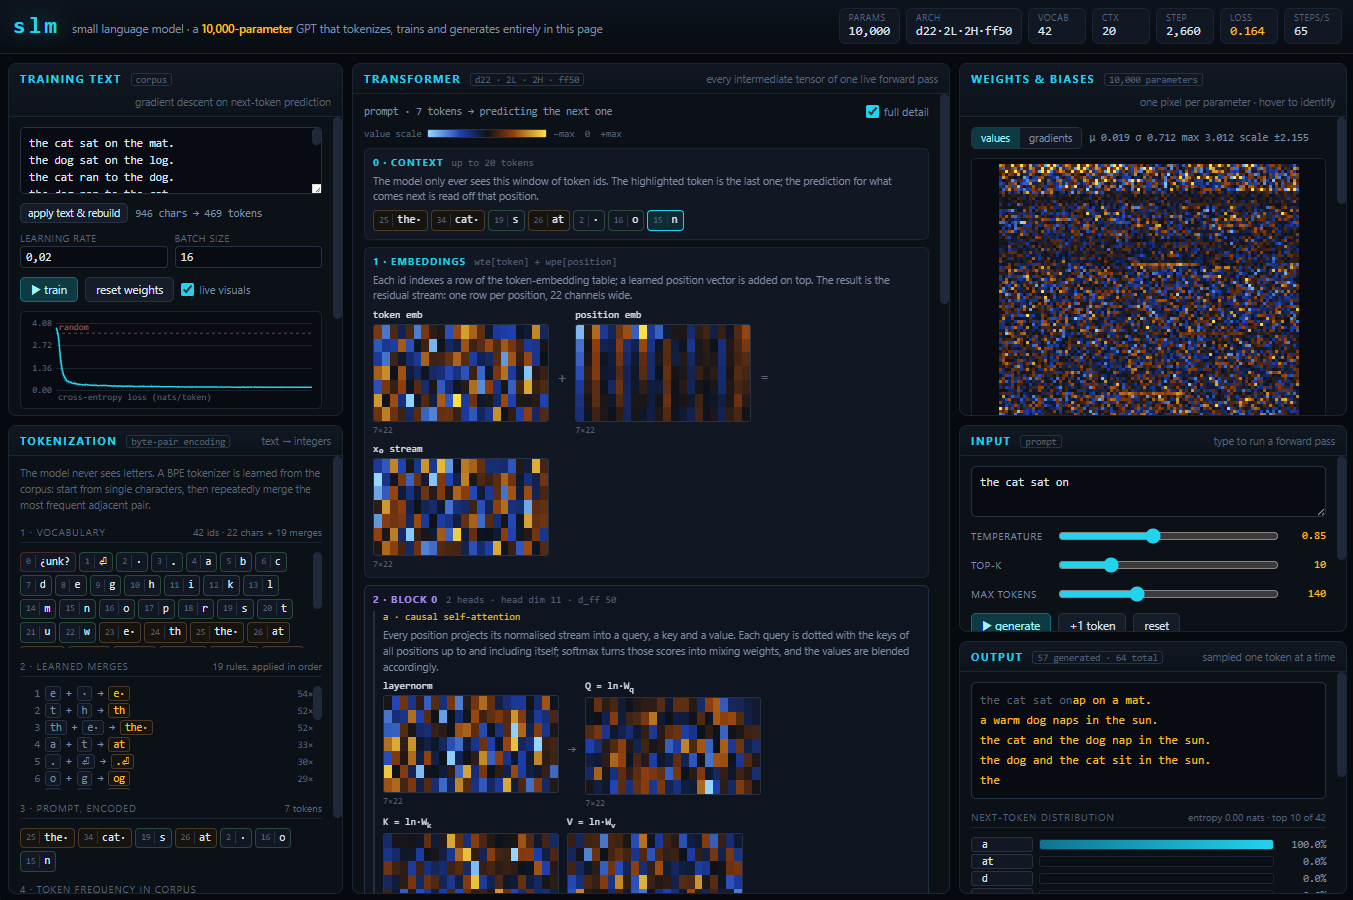Click the x₀ stream heatmap

point(461,507)
